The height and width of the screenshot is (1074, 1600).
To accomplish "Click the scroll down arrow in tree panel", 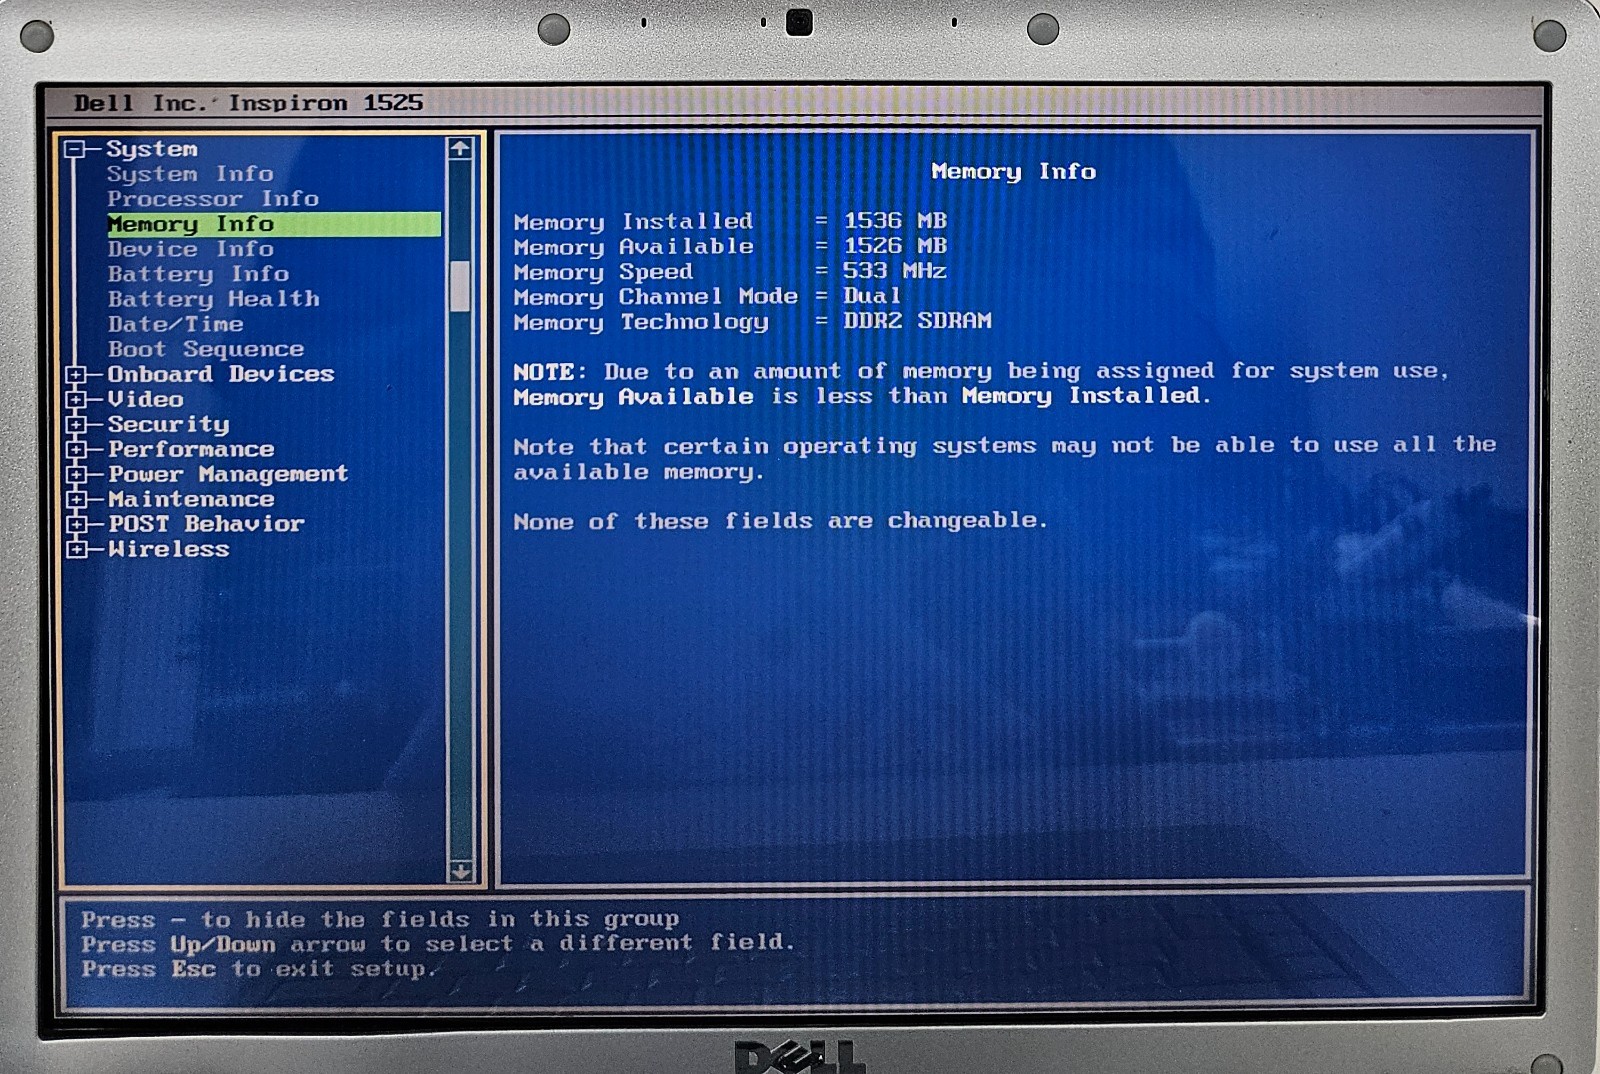I will tap(460, 871).
